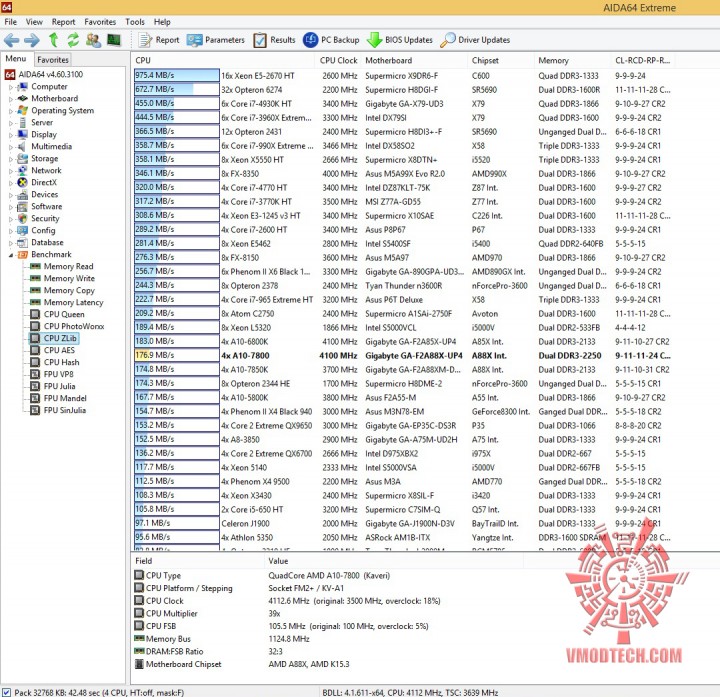Expand the Display tree node

(11, 135)
